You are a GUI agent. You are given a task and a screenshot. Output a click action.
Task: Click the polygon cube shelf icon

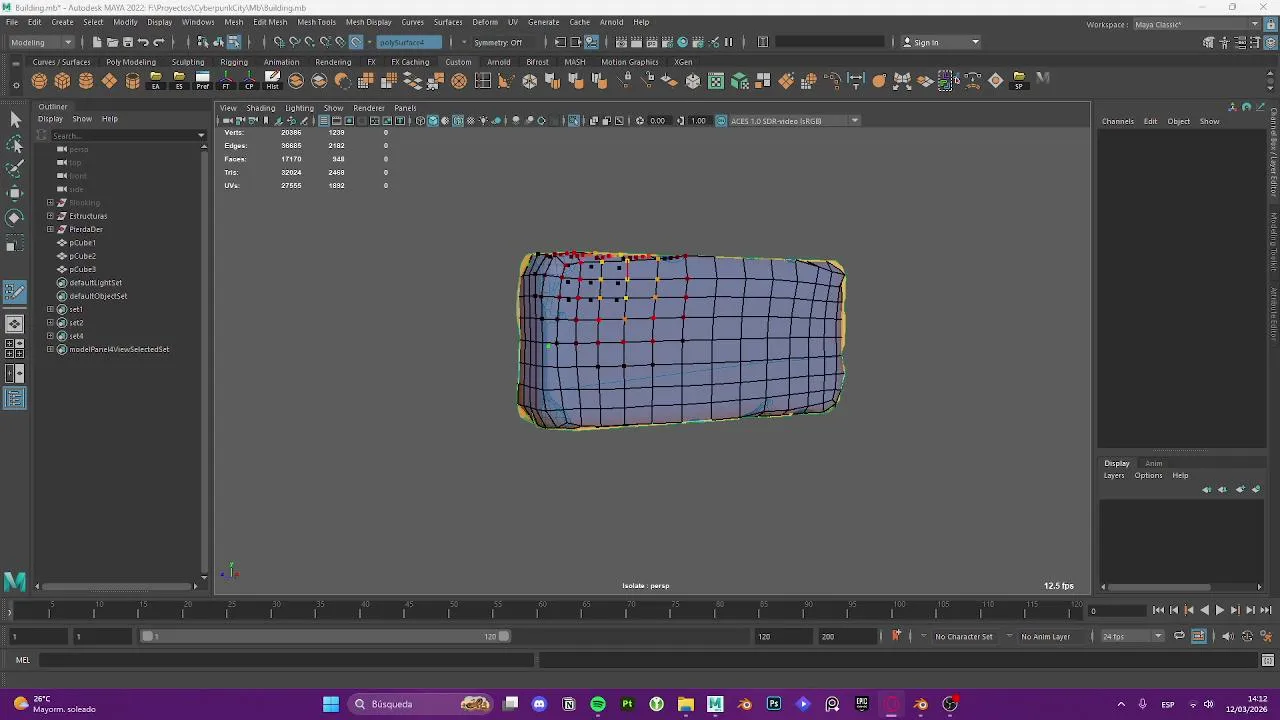[62, 81]
